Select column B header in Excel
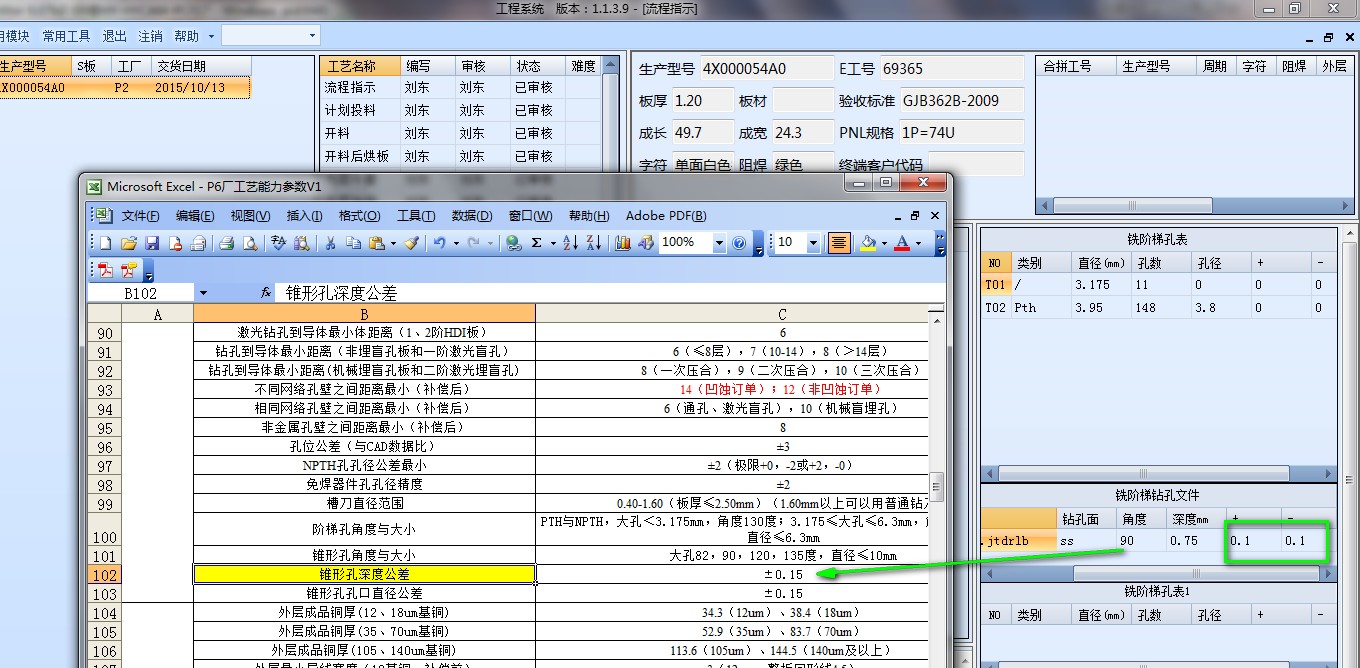Image resolution: width=1360 pixels, height=668 pixels. click(364, 314)
